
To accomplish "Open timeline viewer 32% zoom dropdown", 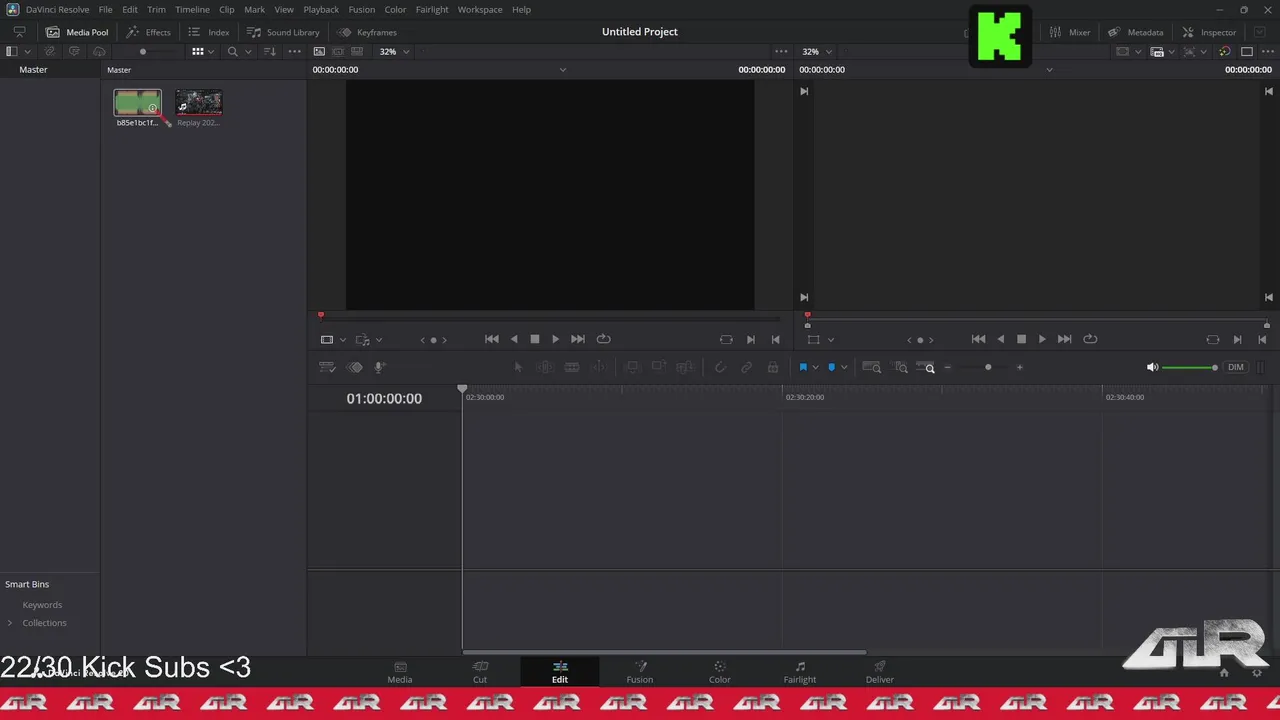I will point(815,51).
